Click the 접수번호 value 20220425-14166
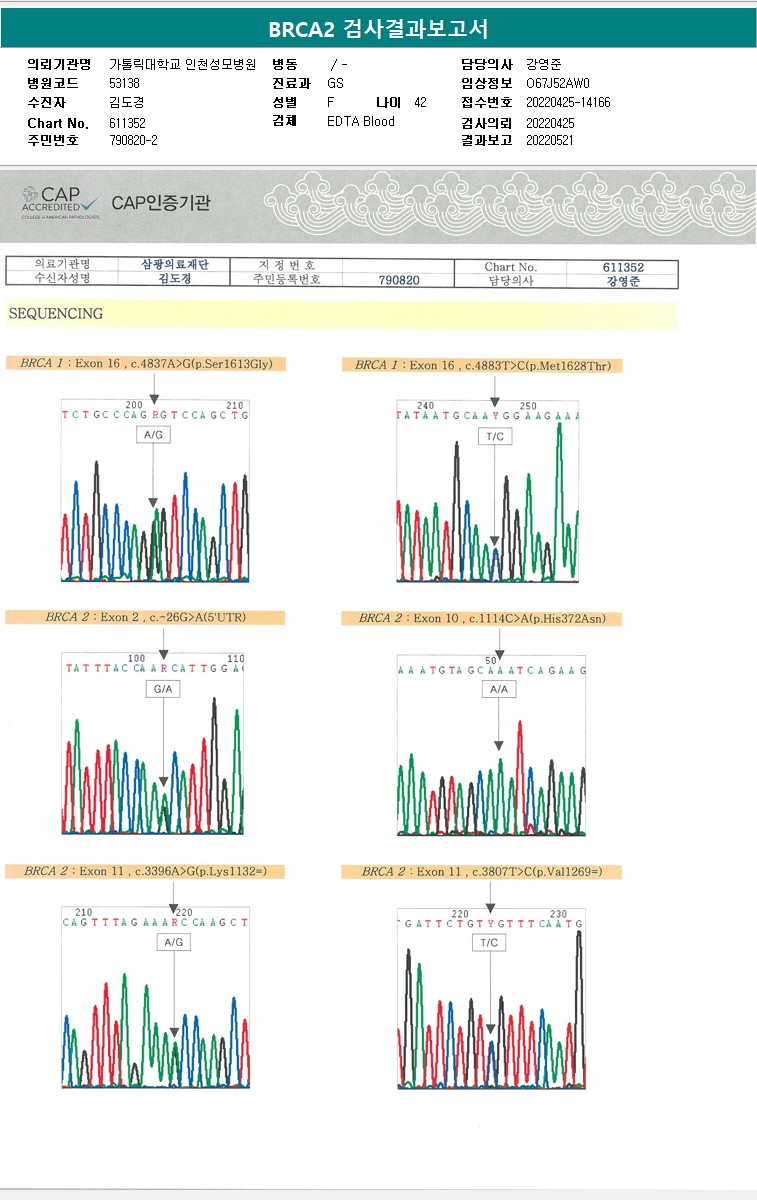Image resolution: width=757 pixels, height=1200 pixels. (568, 103)
